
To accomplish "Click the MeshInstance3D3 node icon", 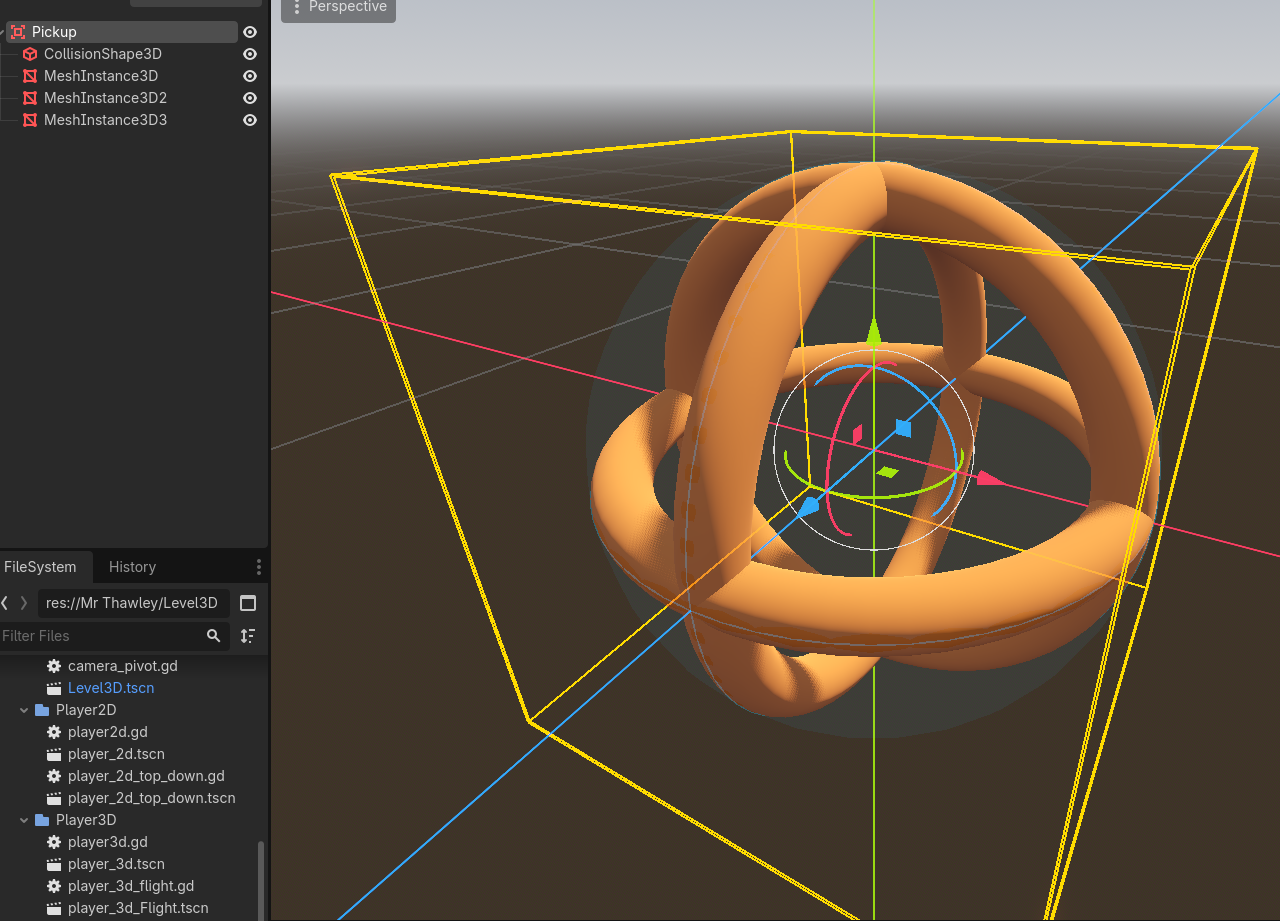I will [x=30, y=120].
